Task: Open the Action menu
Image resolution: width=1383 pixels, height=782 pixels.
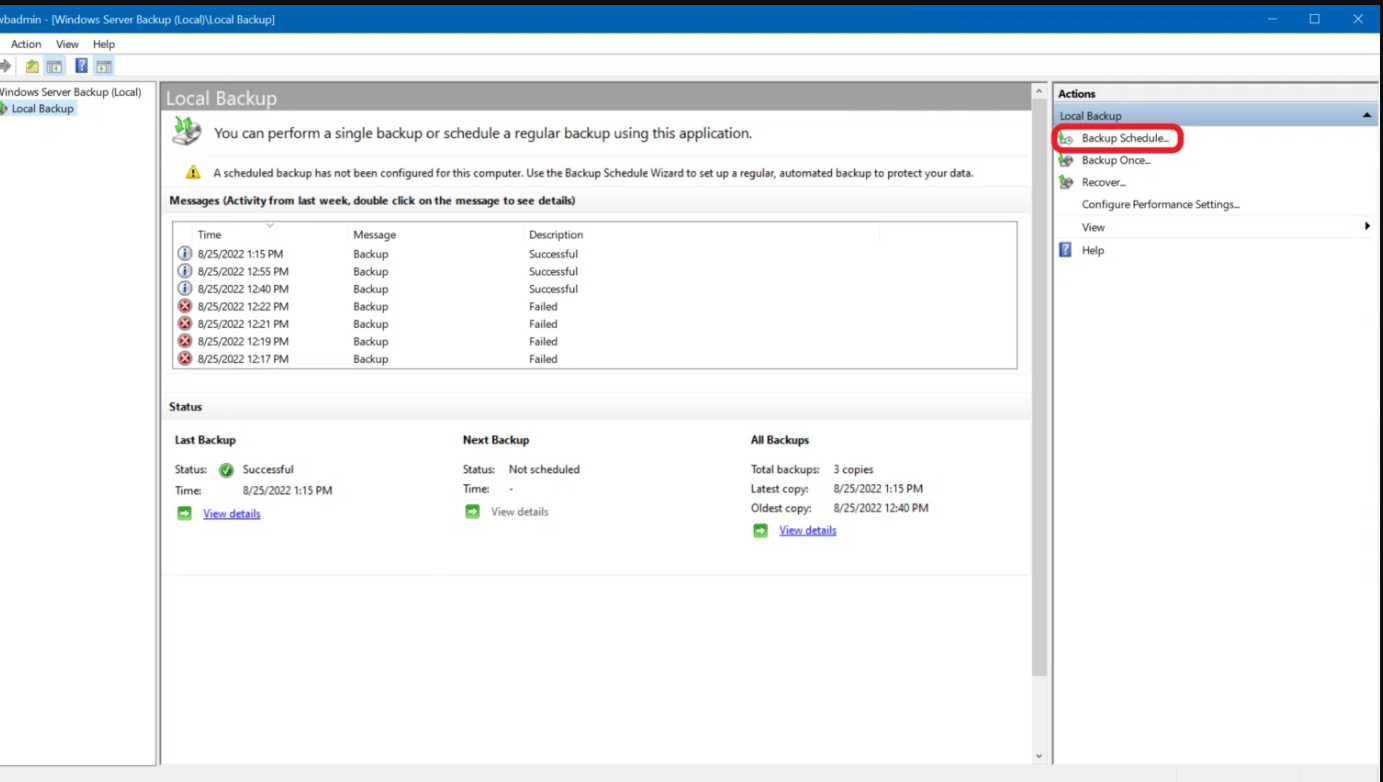Action: click(x=26, y=44)
